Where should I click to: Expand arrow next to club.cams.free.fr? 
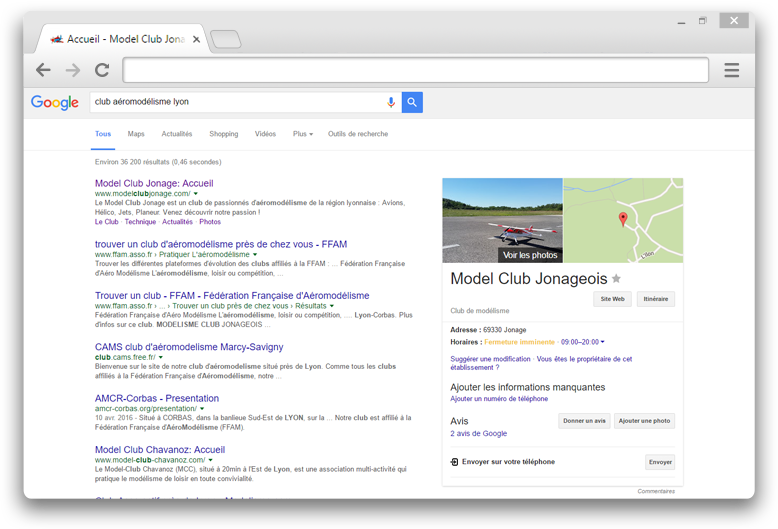pyautogui.click(x=161, y=357)
